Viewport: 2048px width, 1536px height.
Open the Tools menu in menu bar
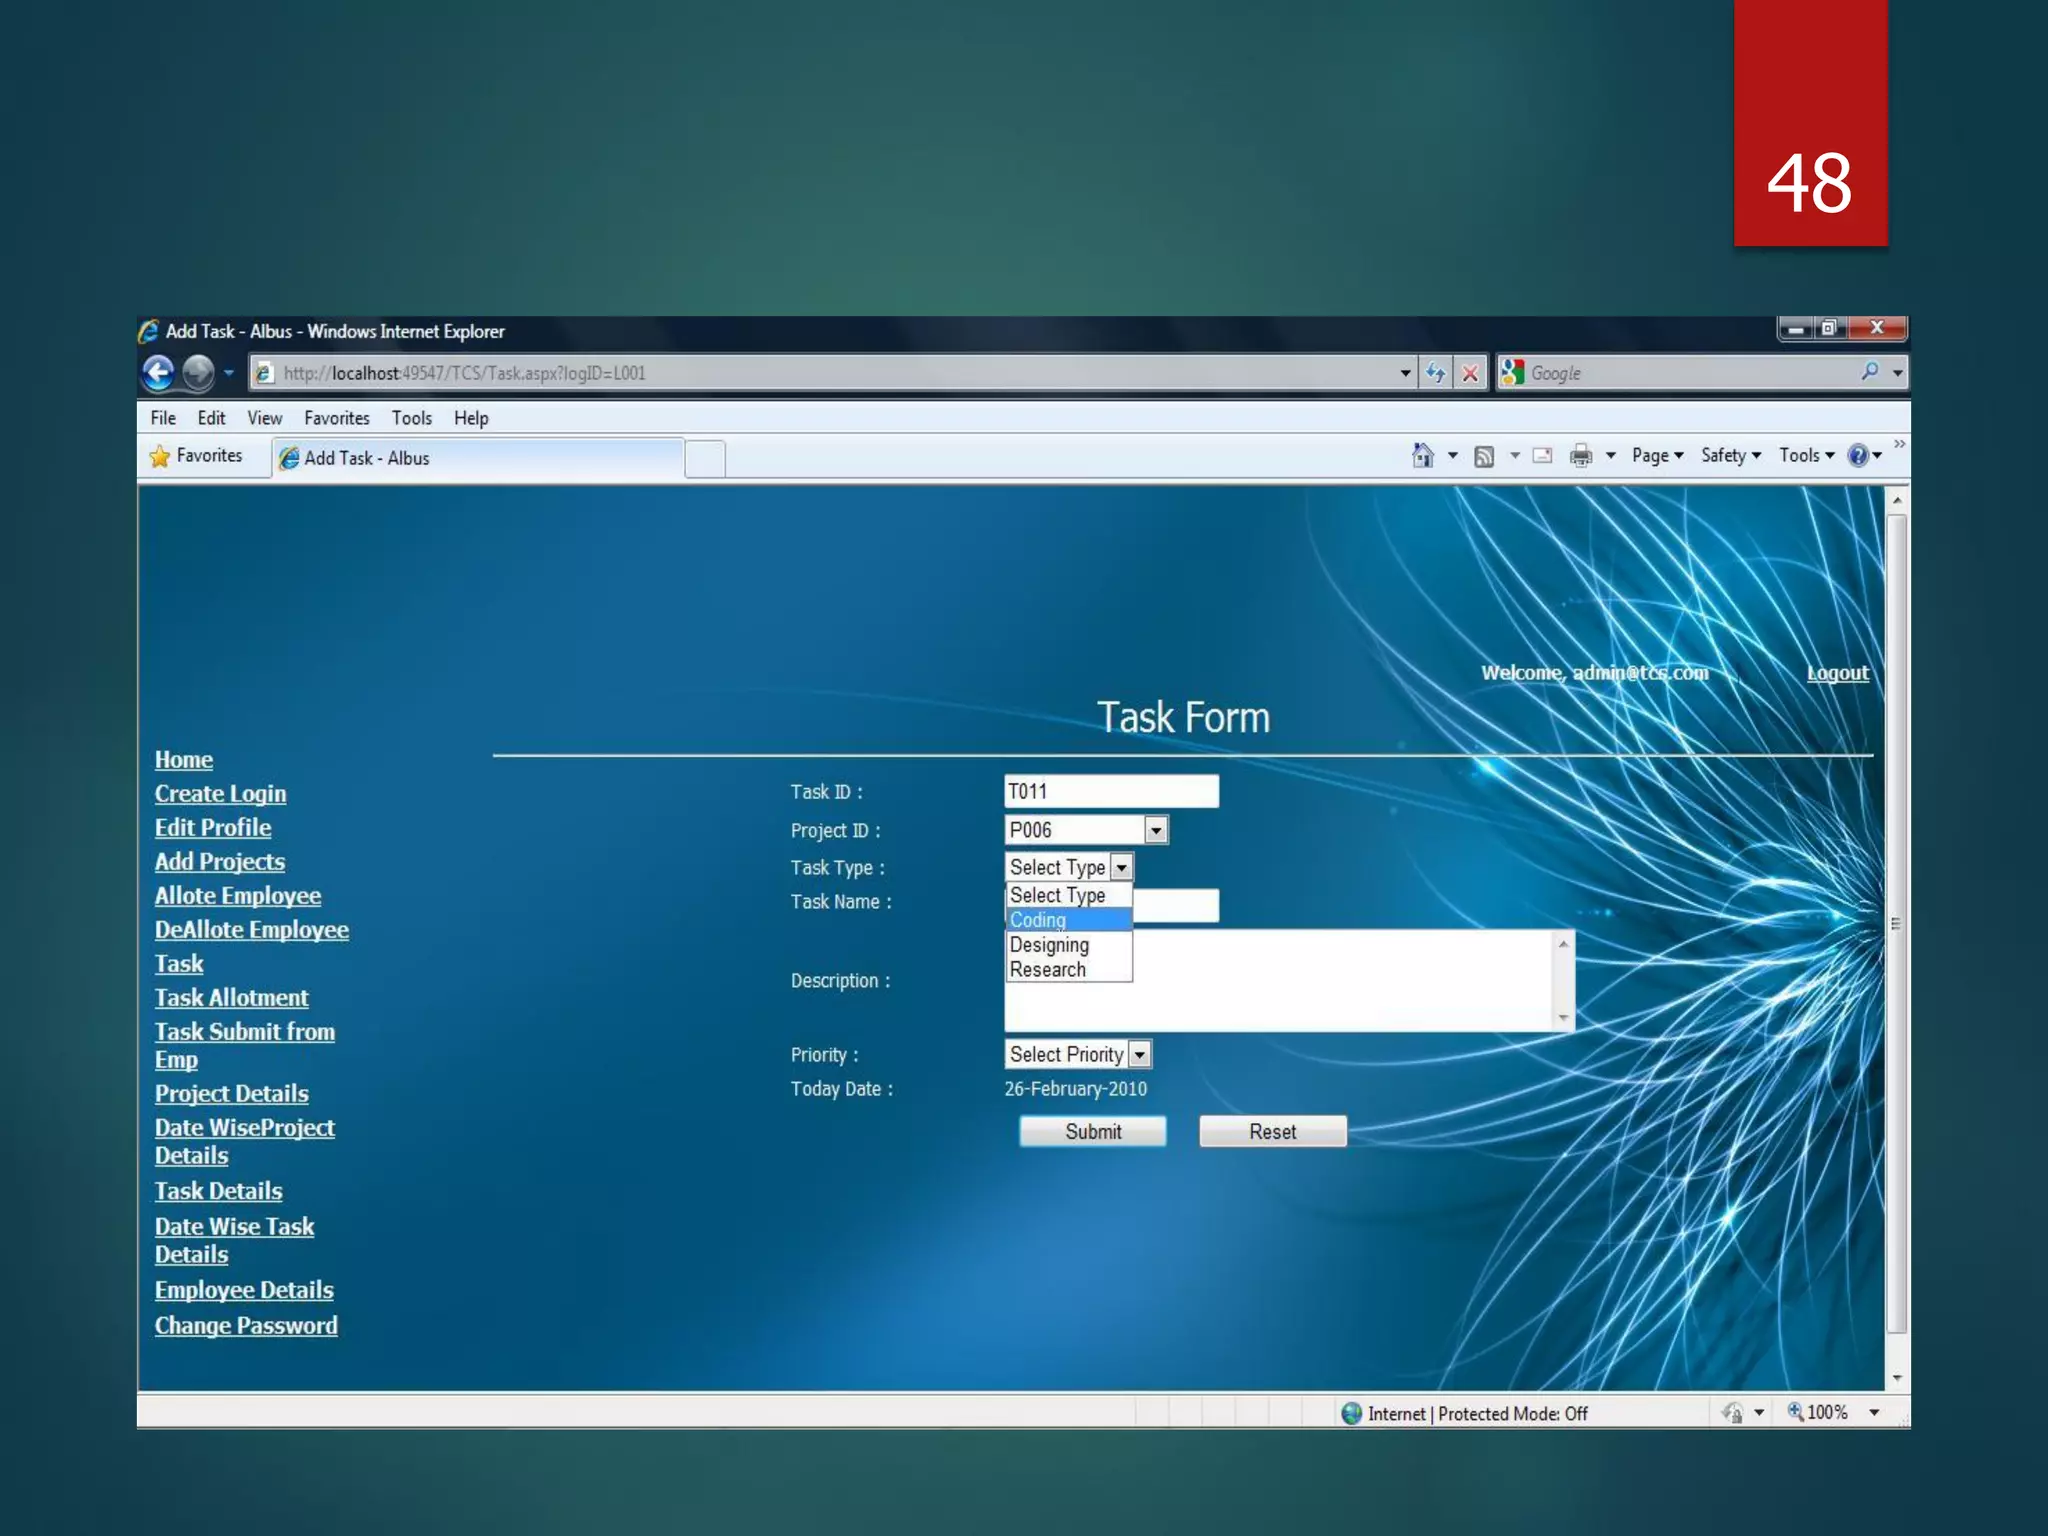click(411, 418)
